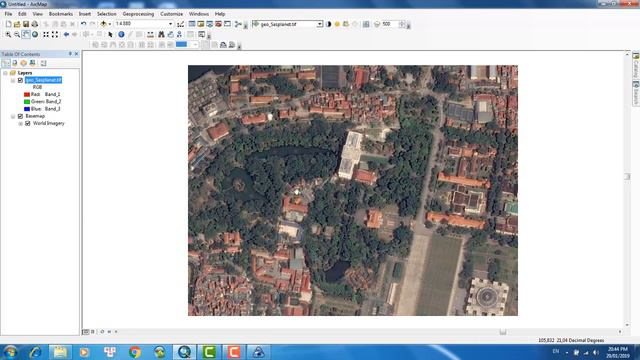Open Table of Contents options
Image resolution: width=640 pixels, height=360 pixels.
coord(44,63)
